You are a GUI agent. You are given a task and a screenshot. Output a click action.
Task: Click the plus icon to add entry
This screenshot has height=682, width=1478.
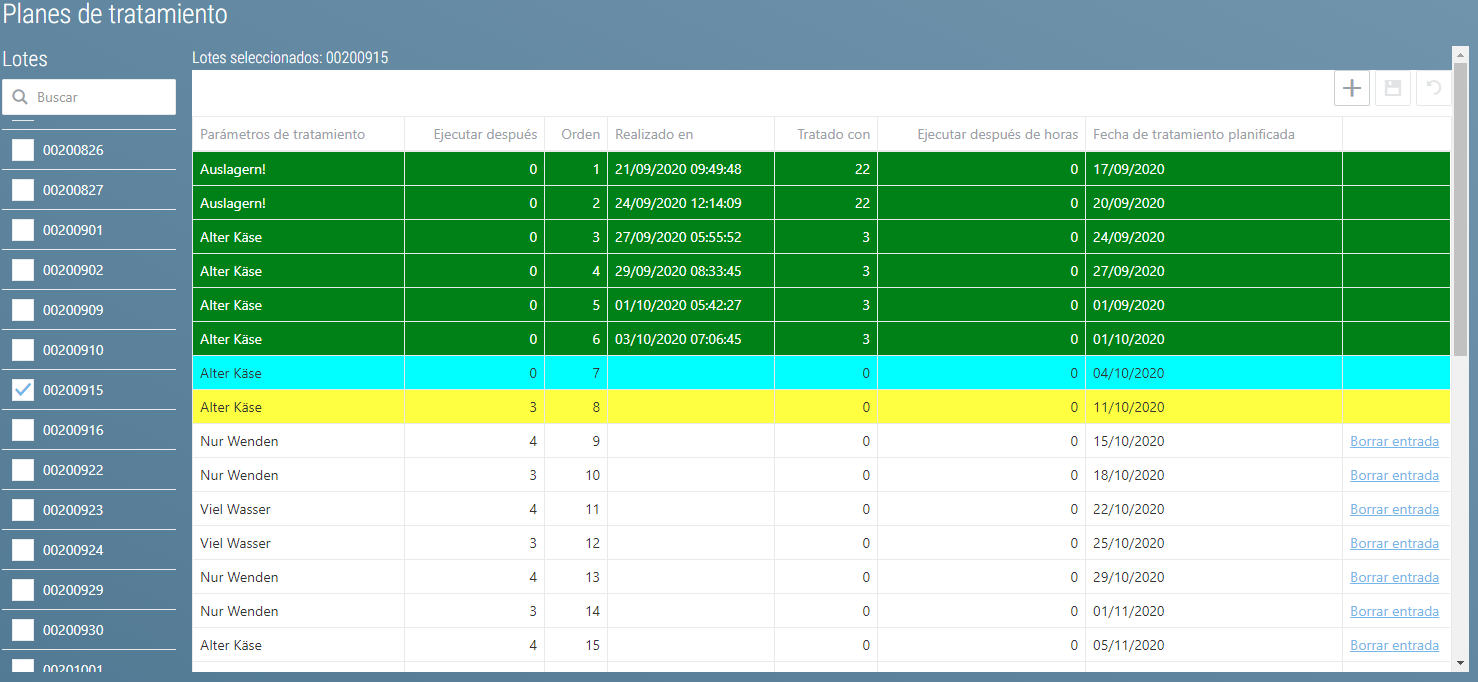pos(1351,89)
